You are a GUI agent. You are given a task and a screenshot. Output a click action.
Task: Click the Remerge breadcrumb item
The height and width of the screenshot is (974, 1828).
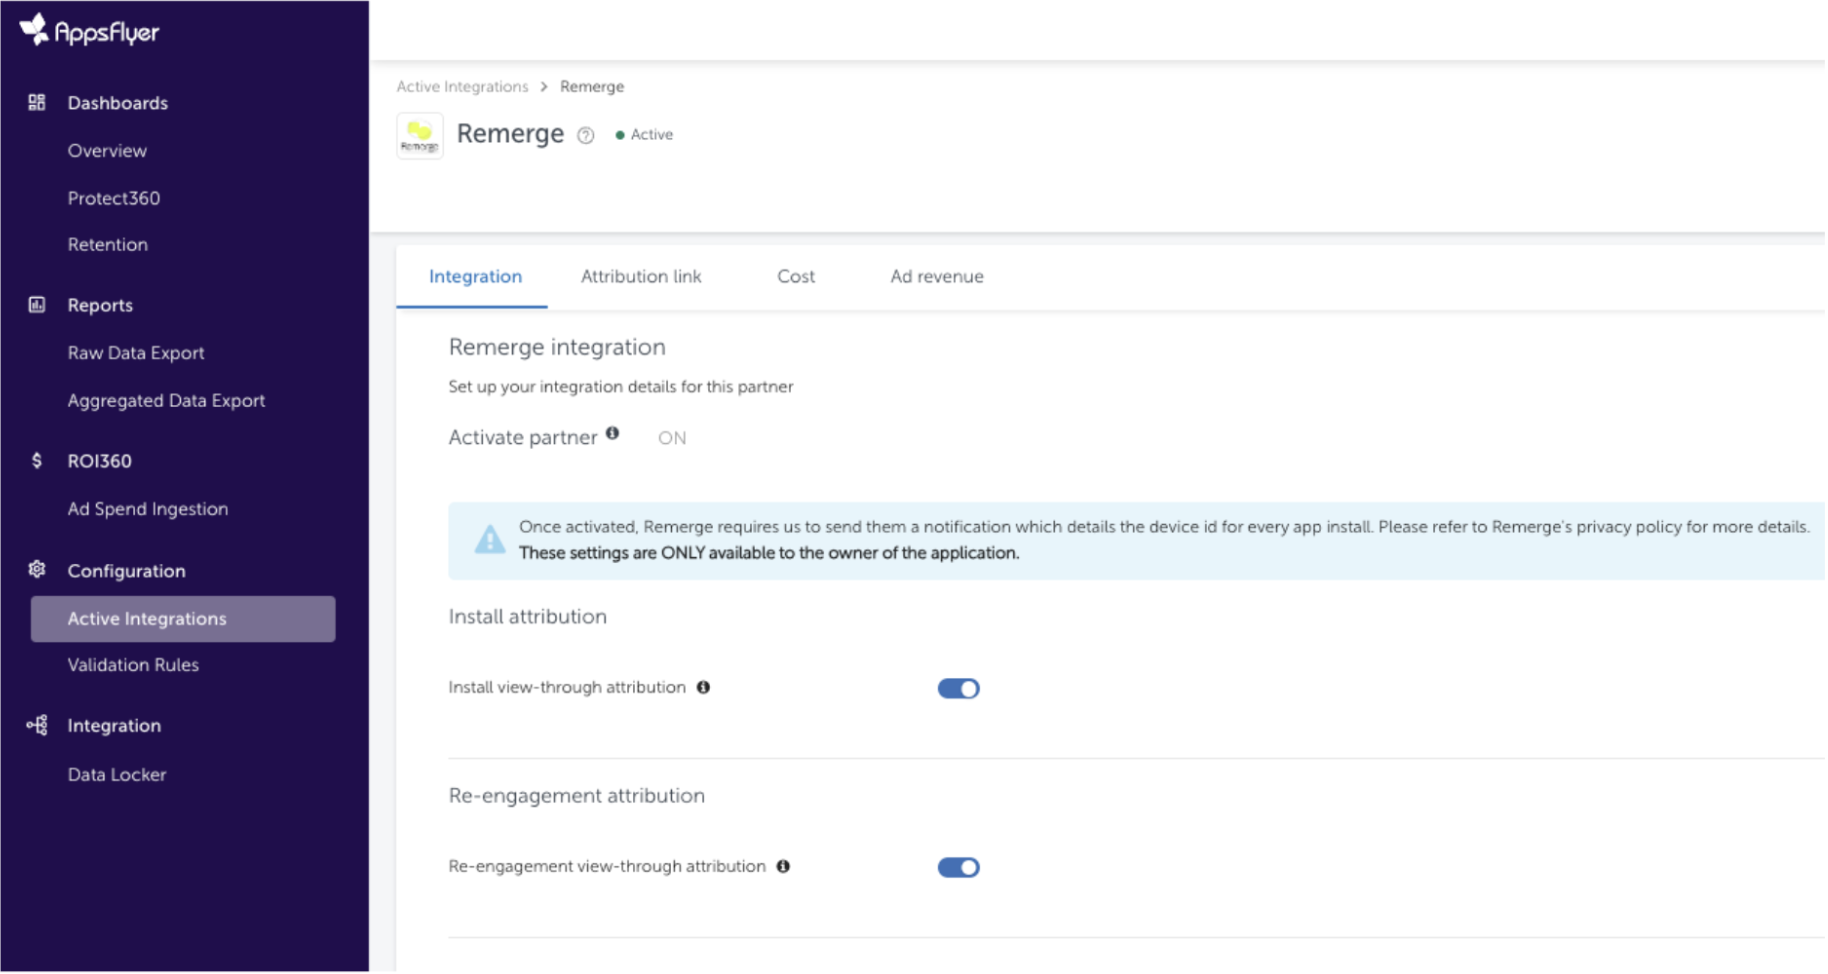[x=592, y=87]
